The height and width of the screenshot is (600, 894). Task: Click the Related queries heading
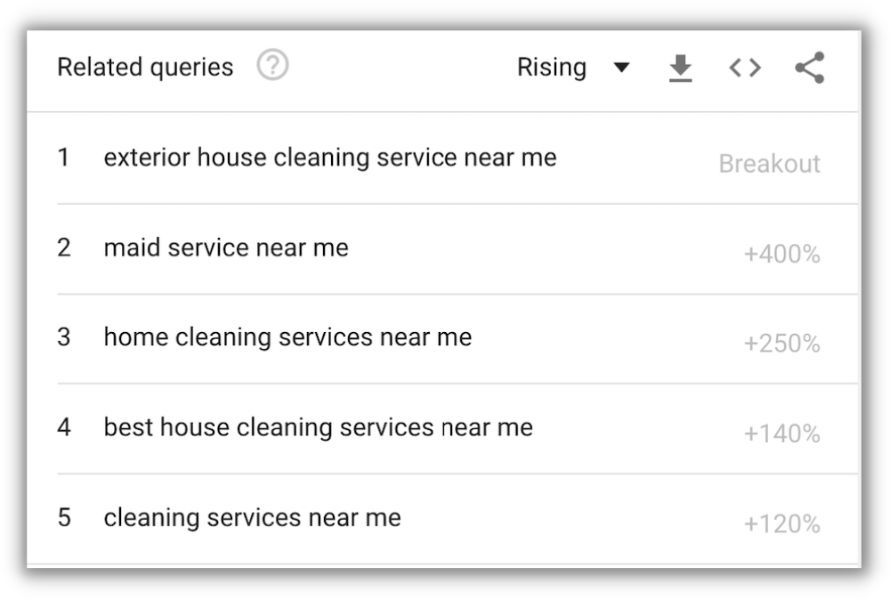pos(145,67)
